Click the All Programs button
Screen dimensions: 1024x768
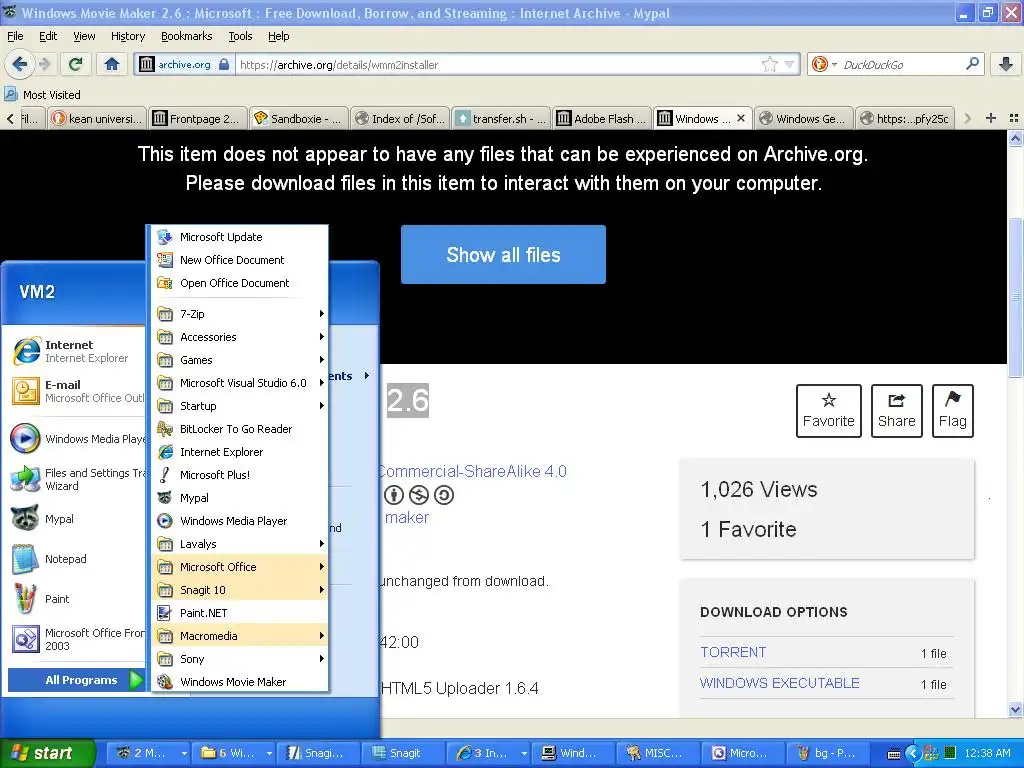tap(76, 680)
